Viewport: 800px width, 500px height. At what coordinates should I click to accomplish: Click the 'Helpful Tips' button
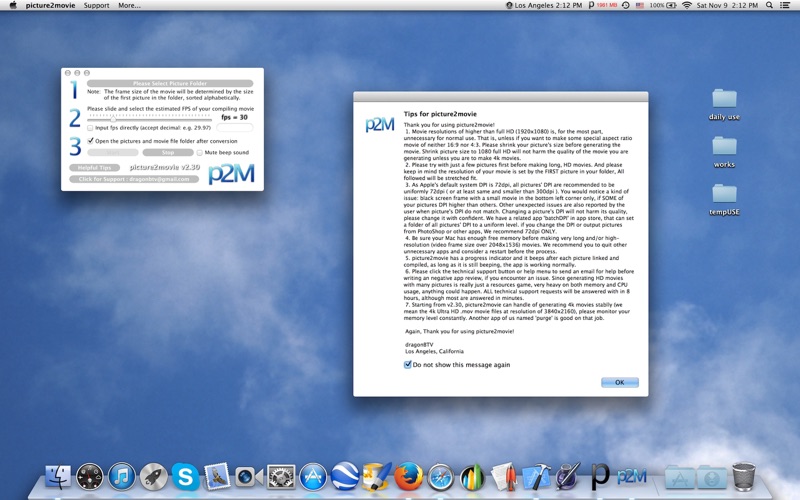tap(94, 167)
